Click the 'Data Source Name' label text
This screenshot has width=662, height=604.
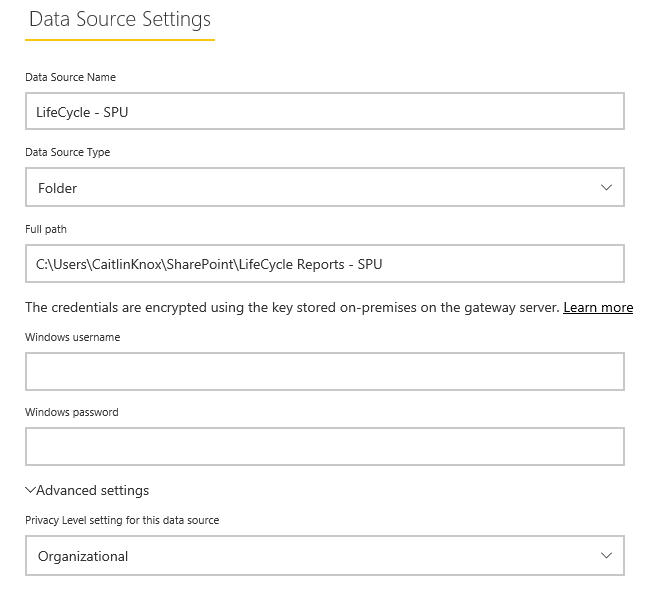coord(71,77)
